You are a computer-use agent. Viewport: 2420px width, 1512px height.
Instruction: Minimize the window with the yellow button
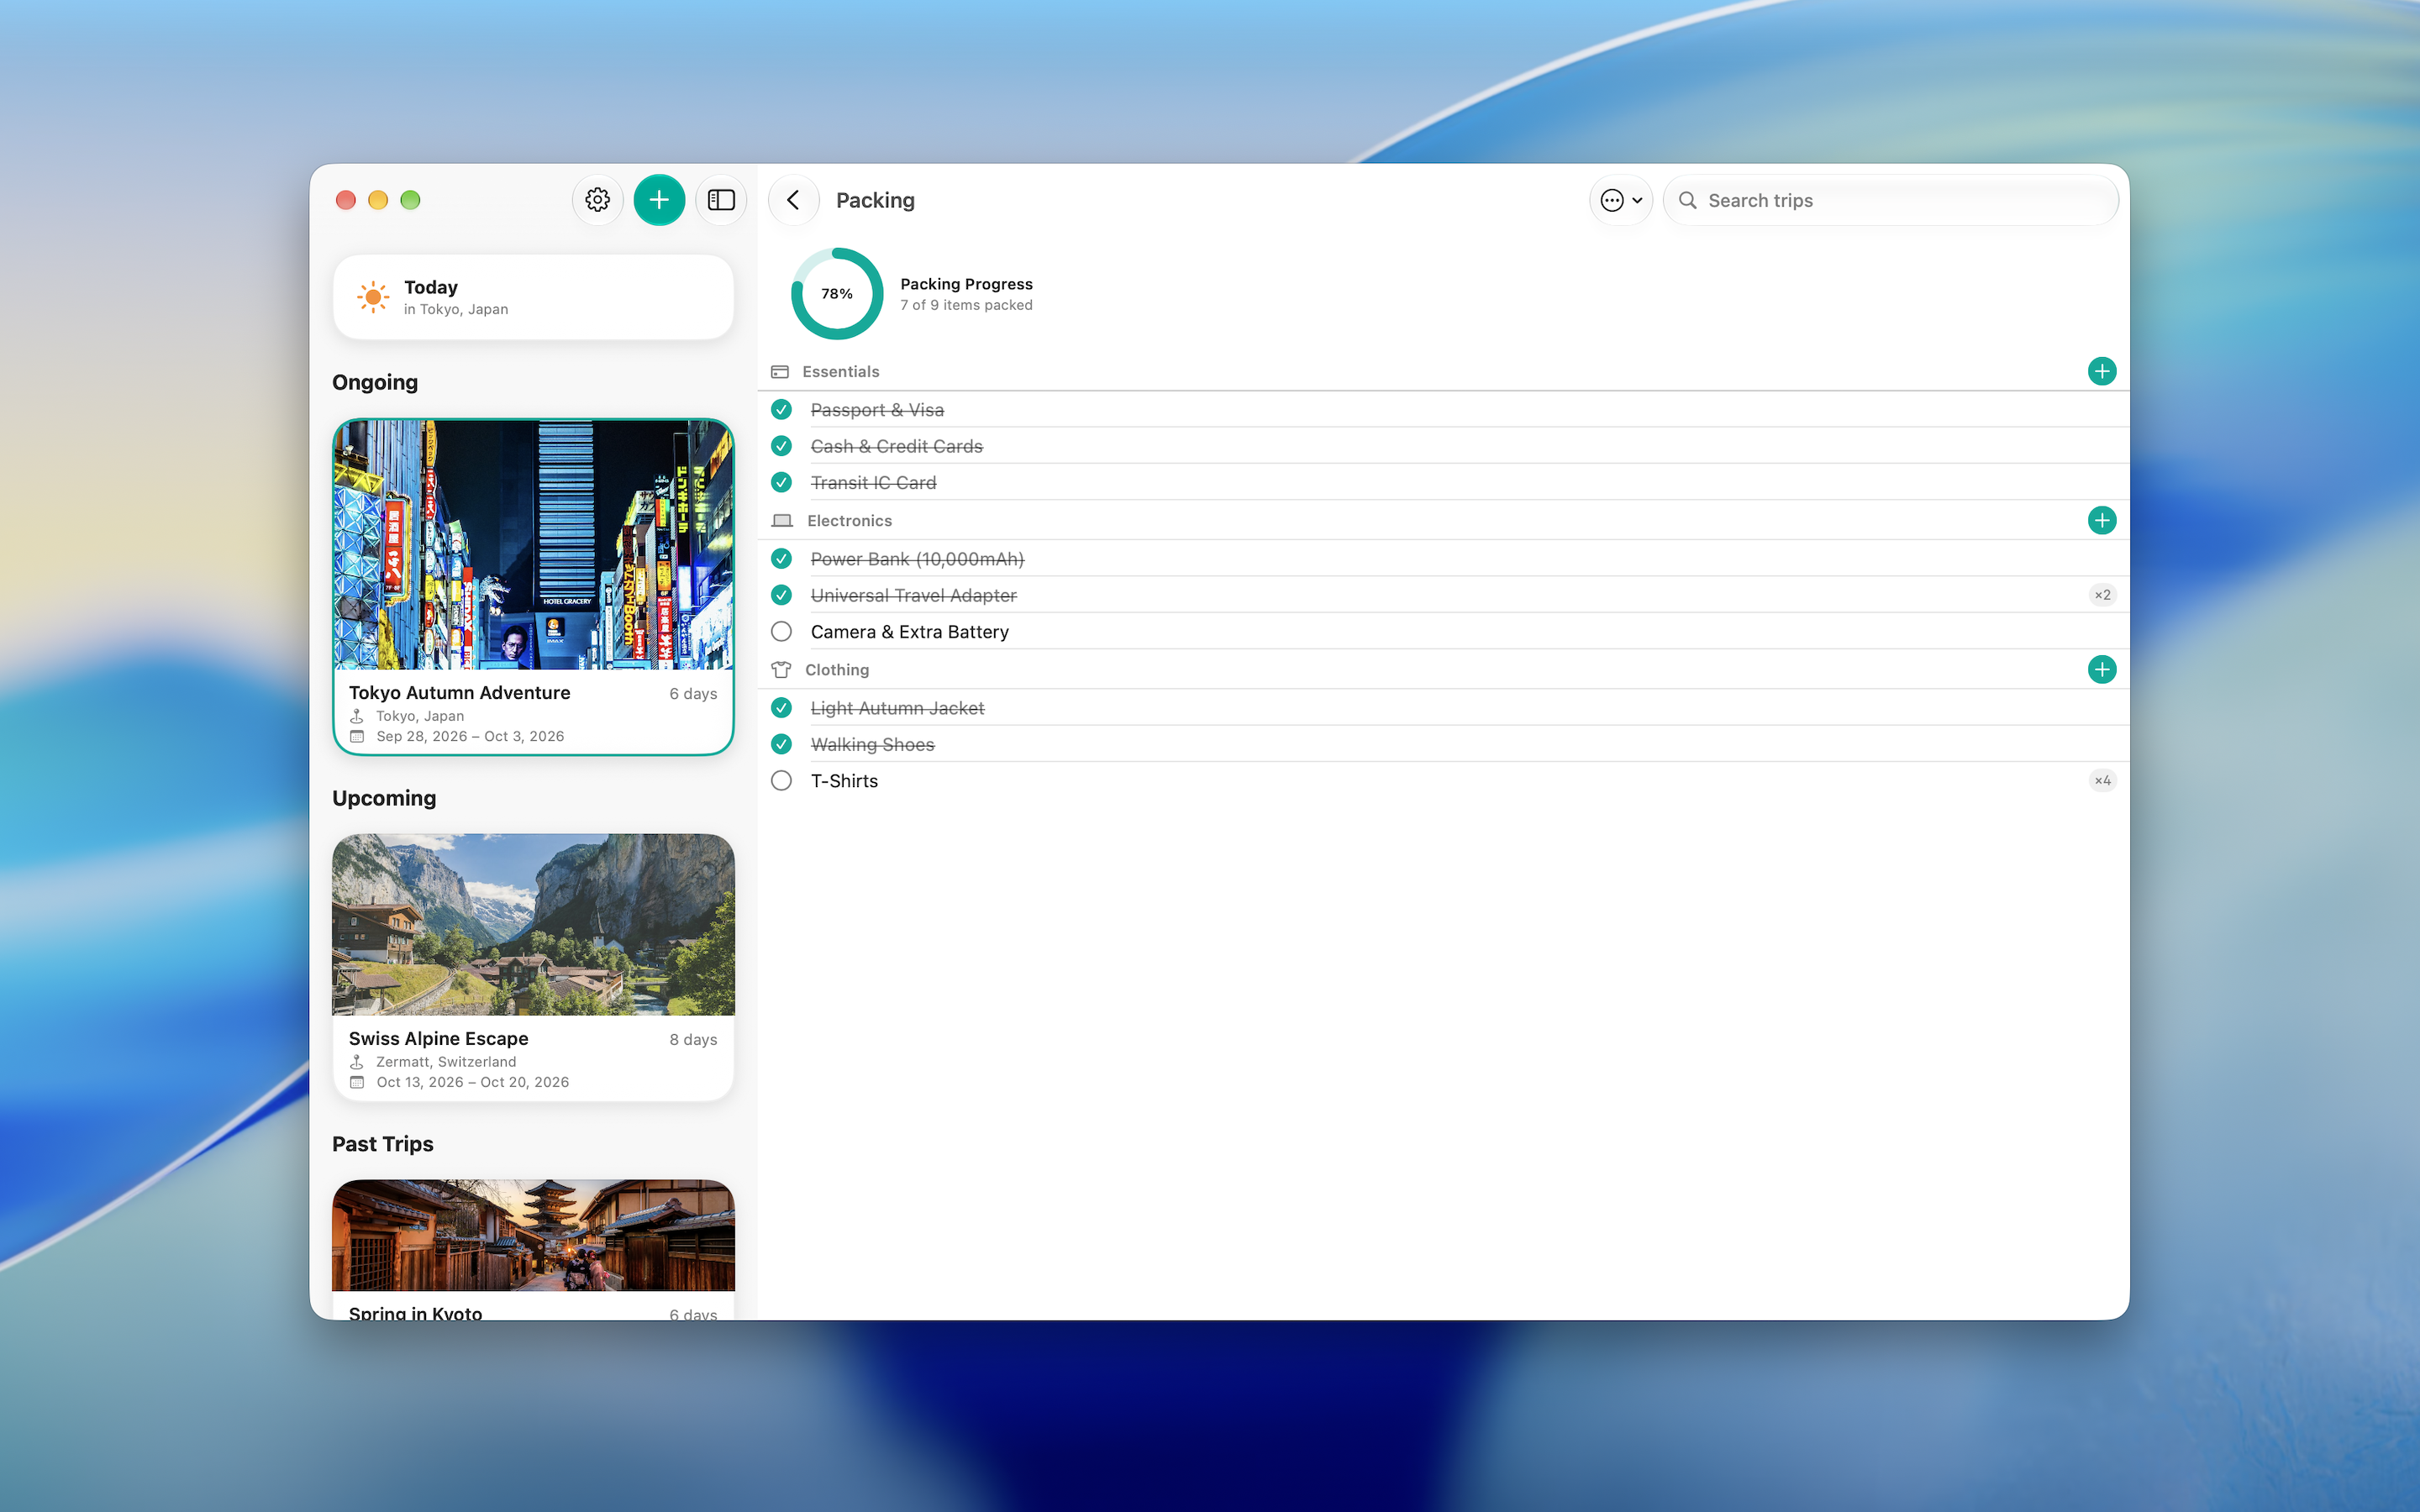coord(378,200)
